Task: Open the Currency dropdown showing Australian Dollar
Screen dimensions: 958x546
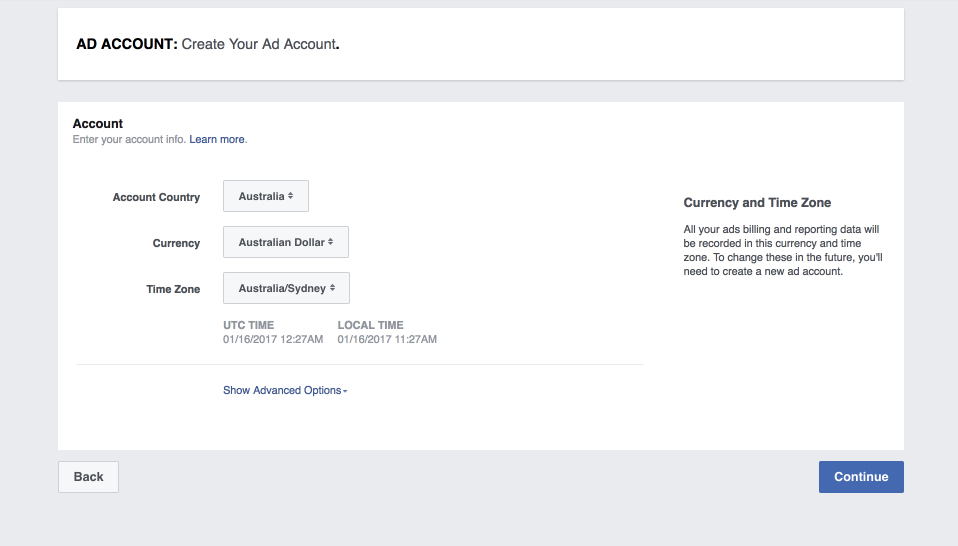Action: pyautogui.click(x=286, y=242)
